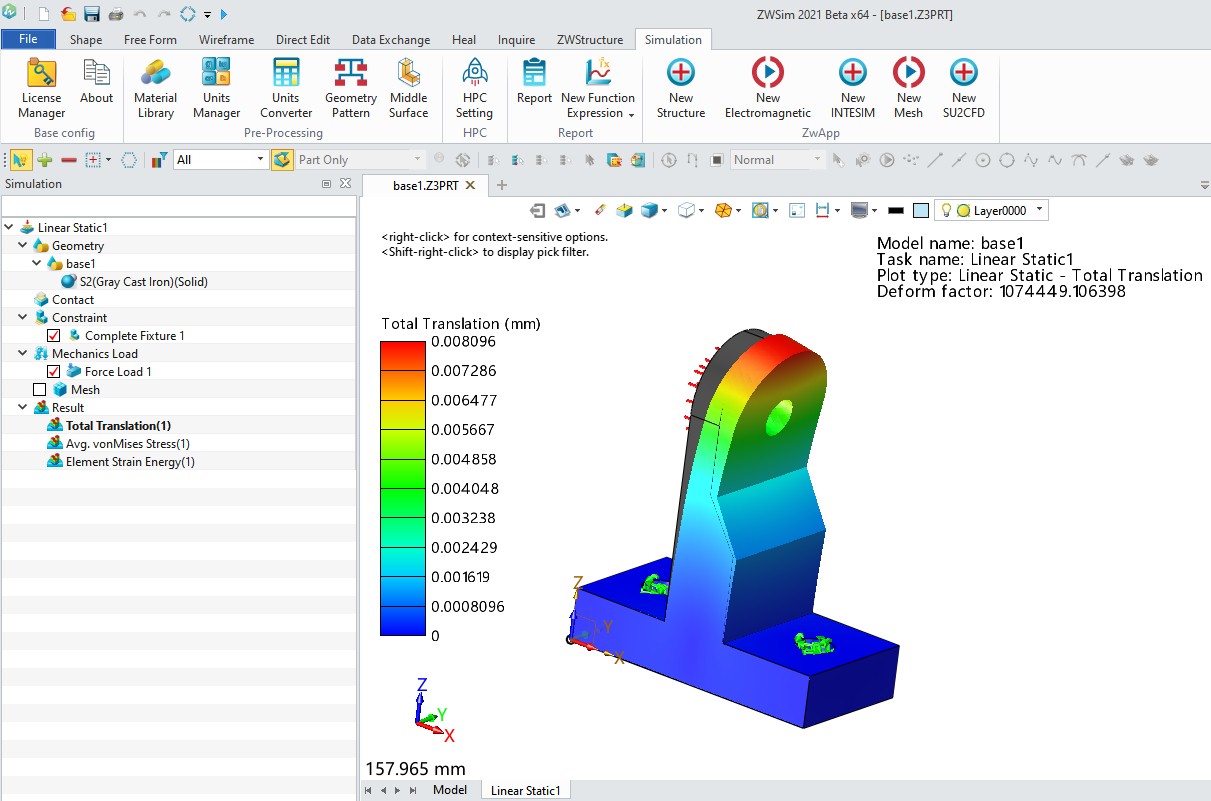Launch New INTESIM app

tap(853, 89)
